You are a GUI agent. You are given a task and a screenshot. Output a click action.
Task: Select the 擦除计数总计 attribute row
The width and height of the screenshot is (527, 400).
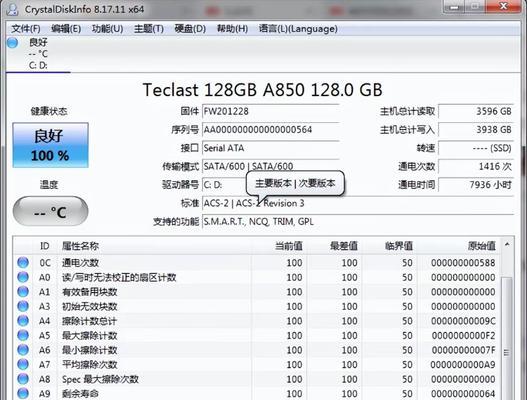click(x=257, y=321)
